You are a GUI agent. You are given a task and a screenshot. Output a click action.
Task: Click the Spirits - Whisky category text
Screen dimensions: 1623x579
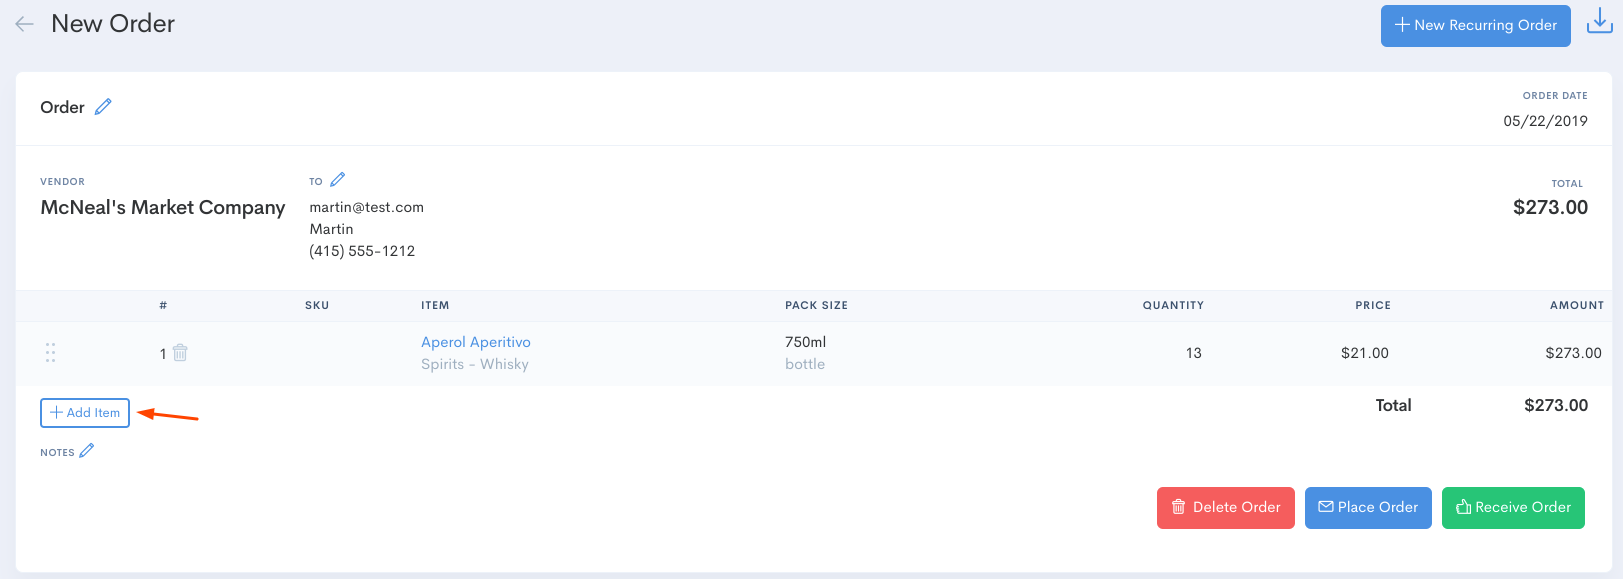(475, 364)
